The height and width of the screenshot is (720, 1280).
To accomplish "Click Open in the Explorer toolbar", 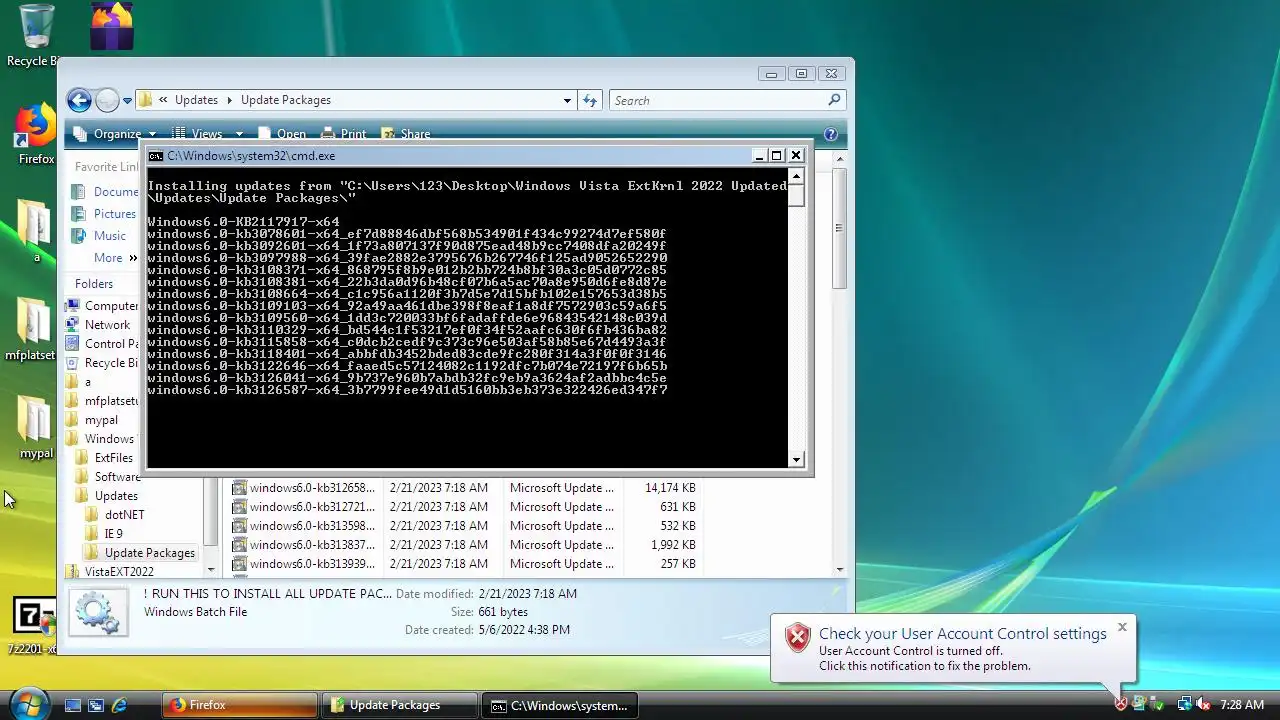I will coord(282,134).
